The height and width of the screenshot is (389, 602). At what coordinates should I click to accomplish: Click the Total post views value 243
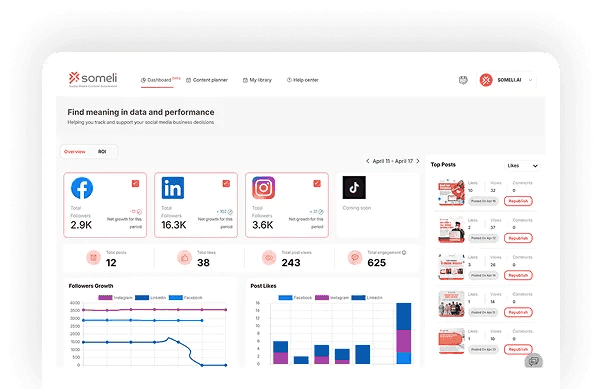click(x=291, y=263)
